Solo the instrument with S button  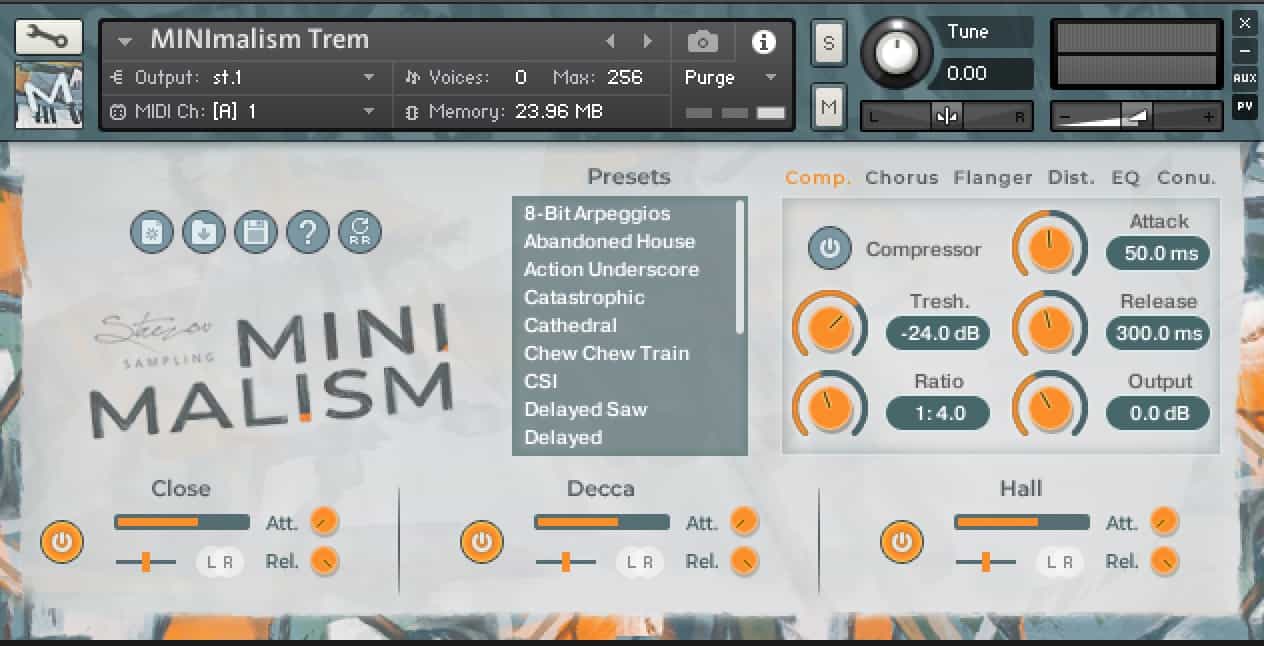pos(829,42)
